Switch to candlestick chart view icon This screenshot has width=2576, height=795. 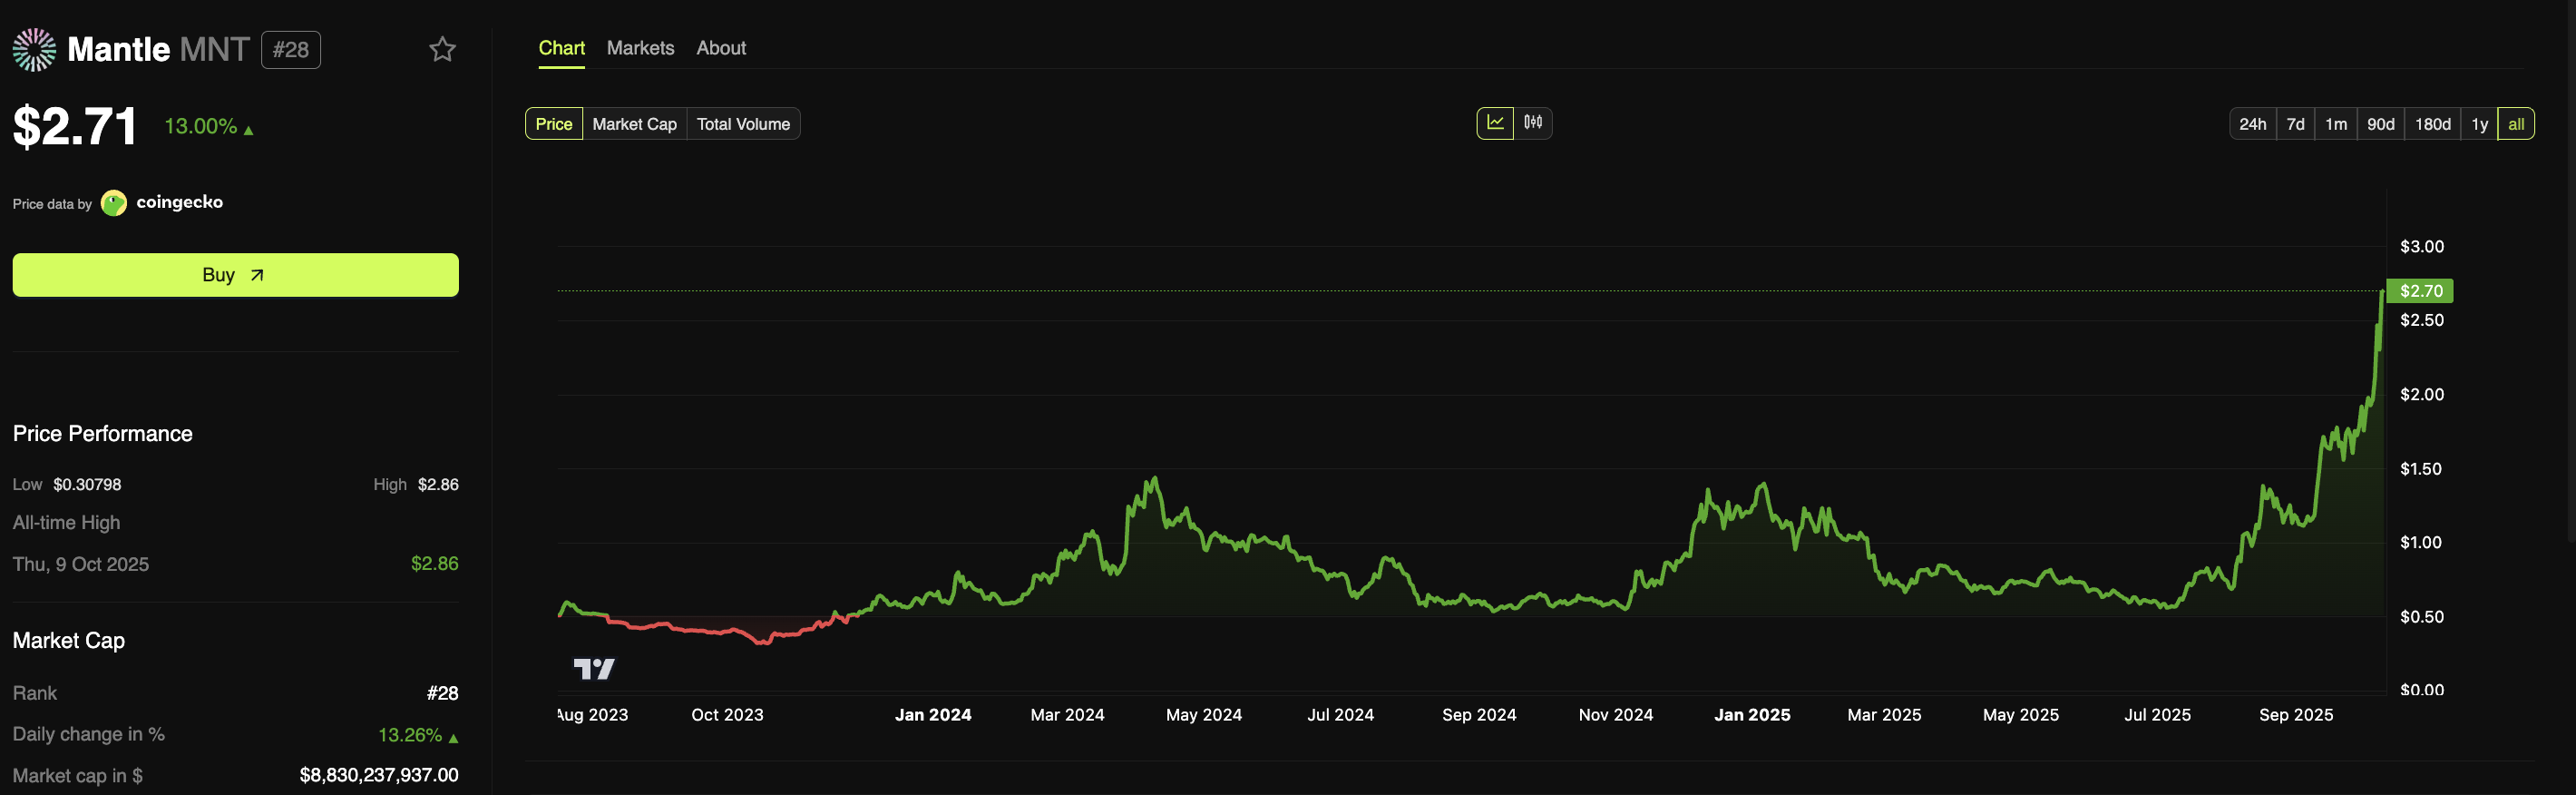click(x=1533, y=123)
